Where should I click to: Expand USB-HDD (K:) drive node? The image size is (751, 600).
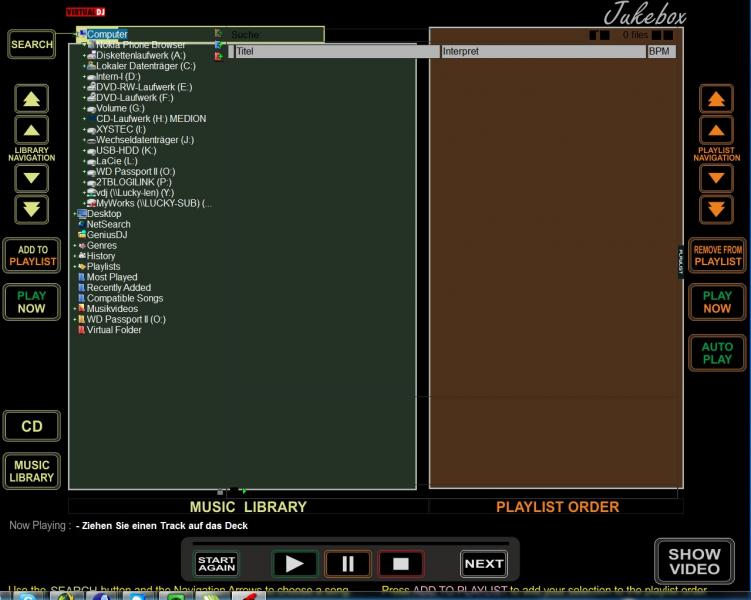pyautogui.click(x=84, y=150)
